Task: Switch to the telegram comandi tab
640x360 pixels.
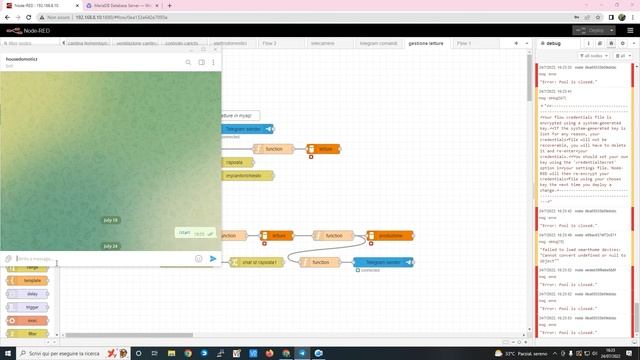Action: (x=378, y=43)
